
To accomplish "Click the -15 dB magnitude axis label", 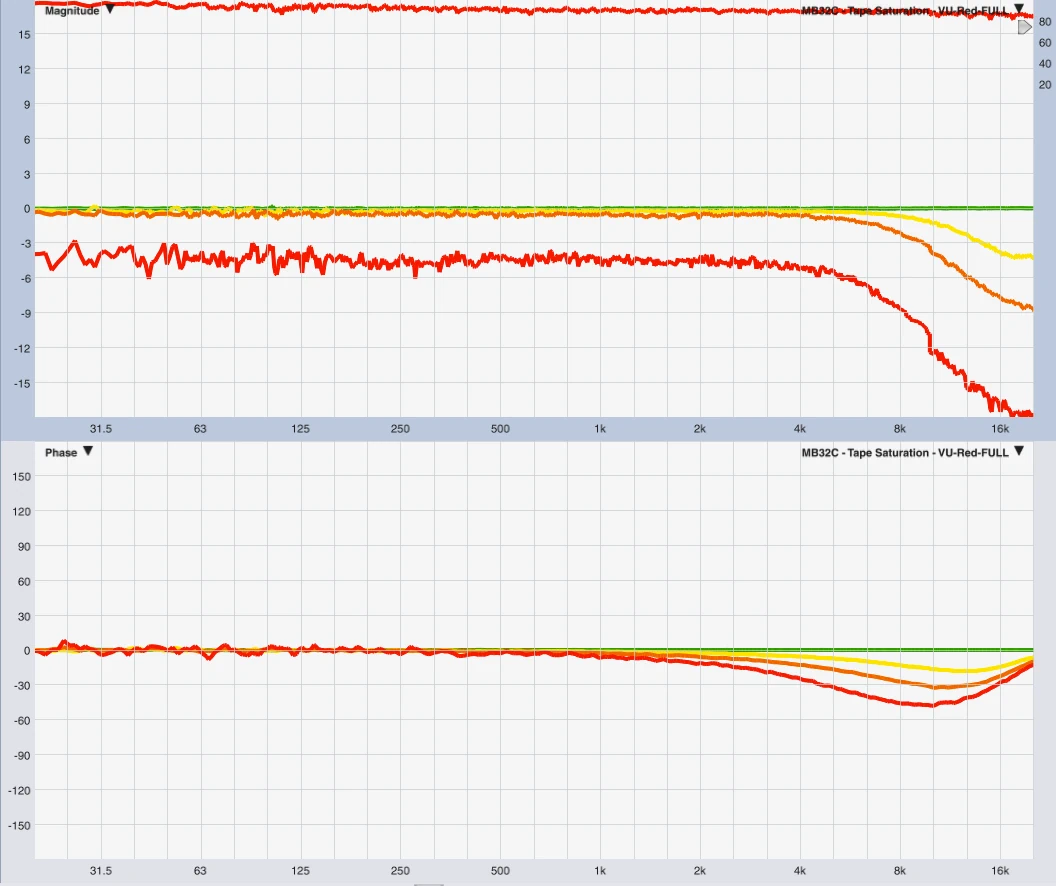I will tap(21, 383).
